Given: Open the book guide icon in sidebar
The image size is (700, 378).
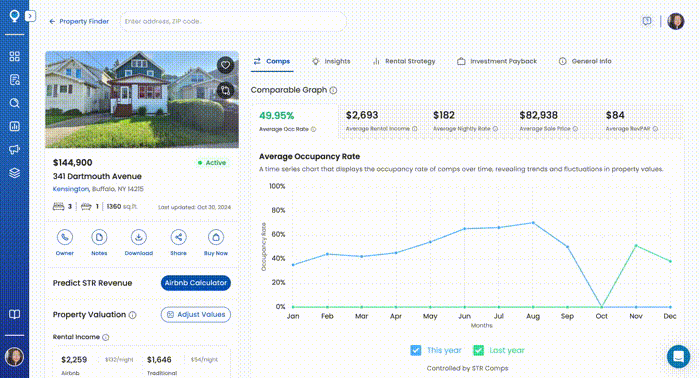Looking at the screenshot, I should [x=14, y=314].
